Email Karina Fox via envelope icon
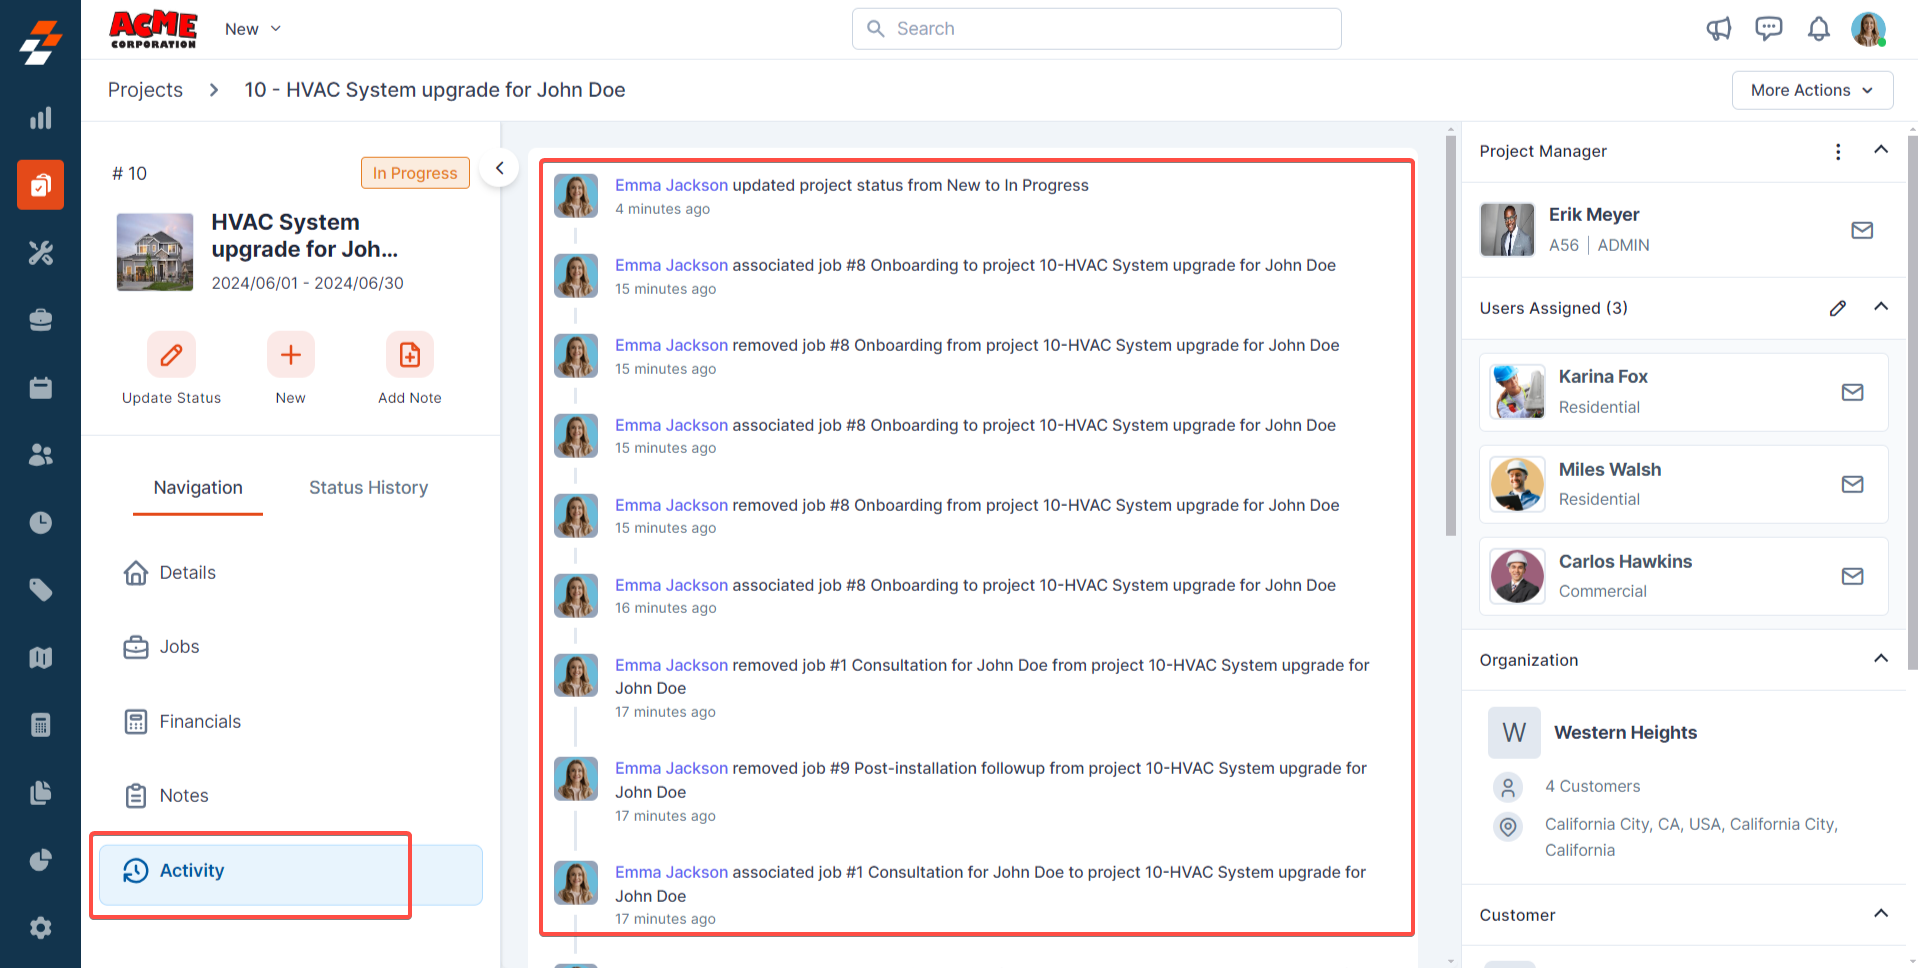 (1853, 392)
